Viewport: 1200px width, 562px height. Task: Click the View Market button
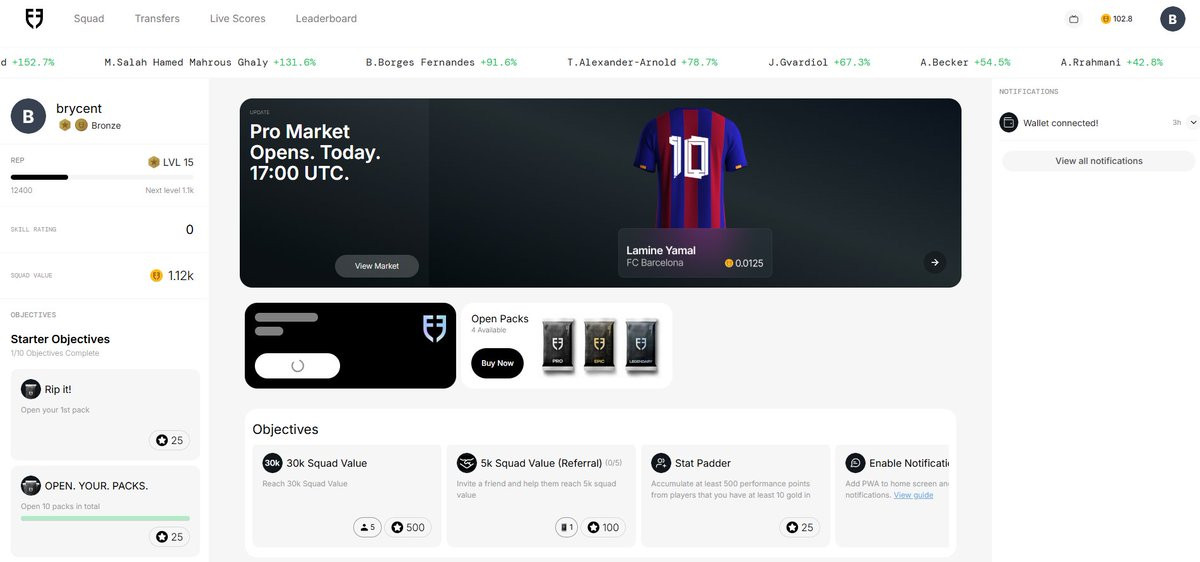[377, 266]
